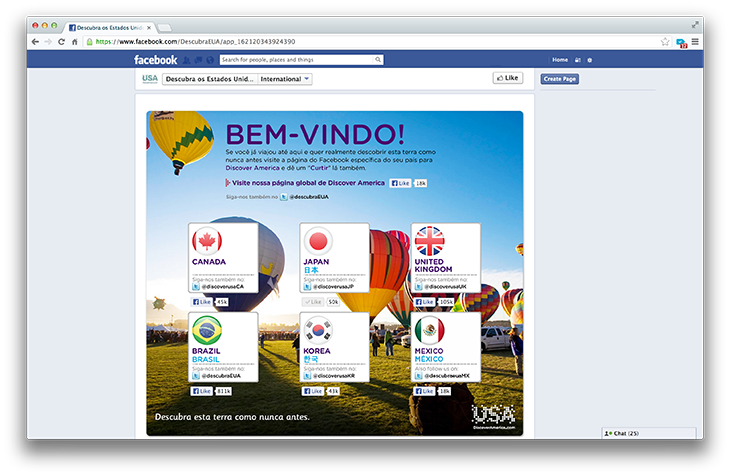Click the Korea flag icon
The width and height of the screenshot is (730, 476).
(x=318, y=330)
